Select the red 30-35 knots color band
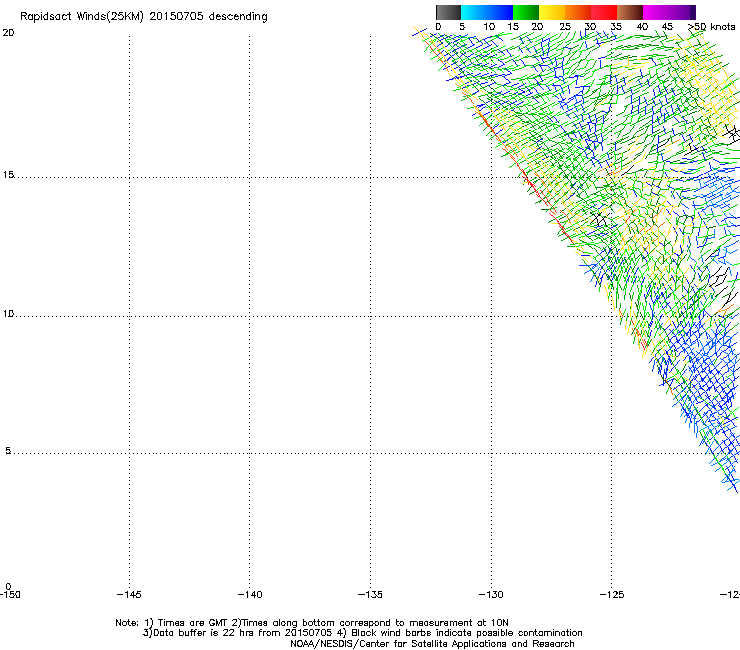Image resolution: width=740 pixels, height=650 pixels. pyautogui.click(x=604, y=12)
